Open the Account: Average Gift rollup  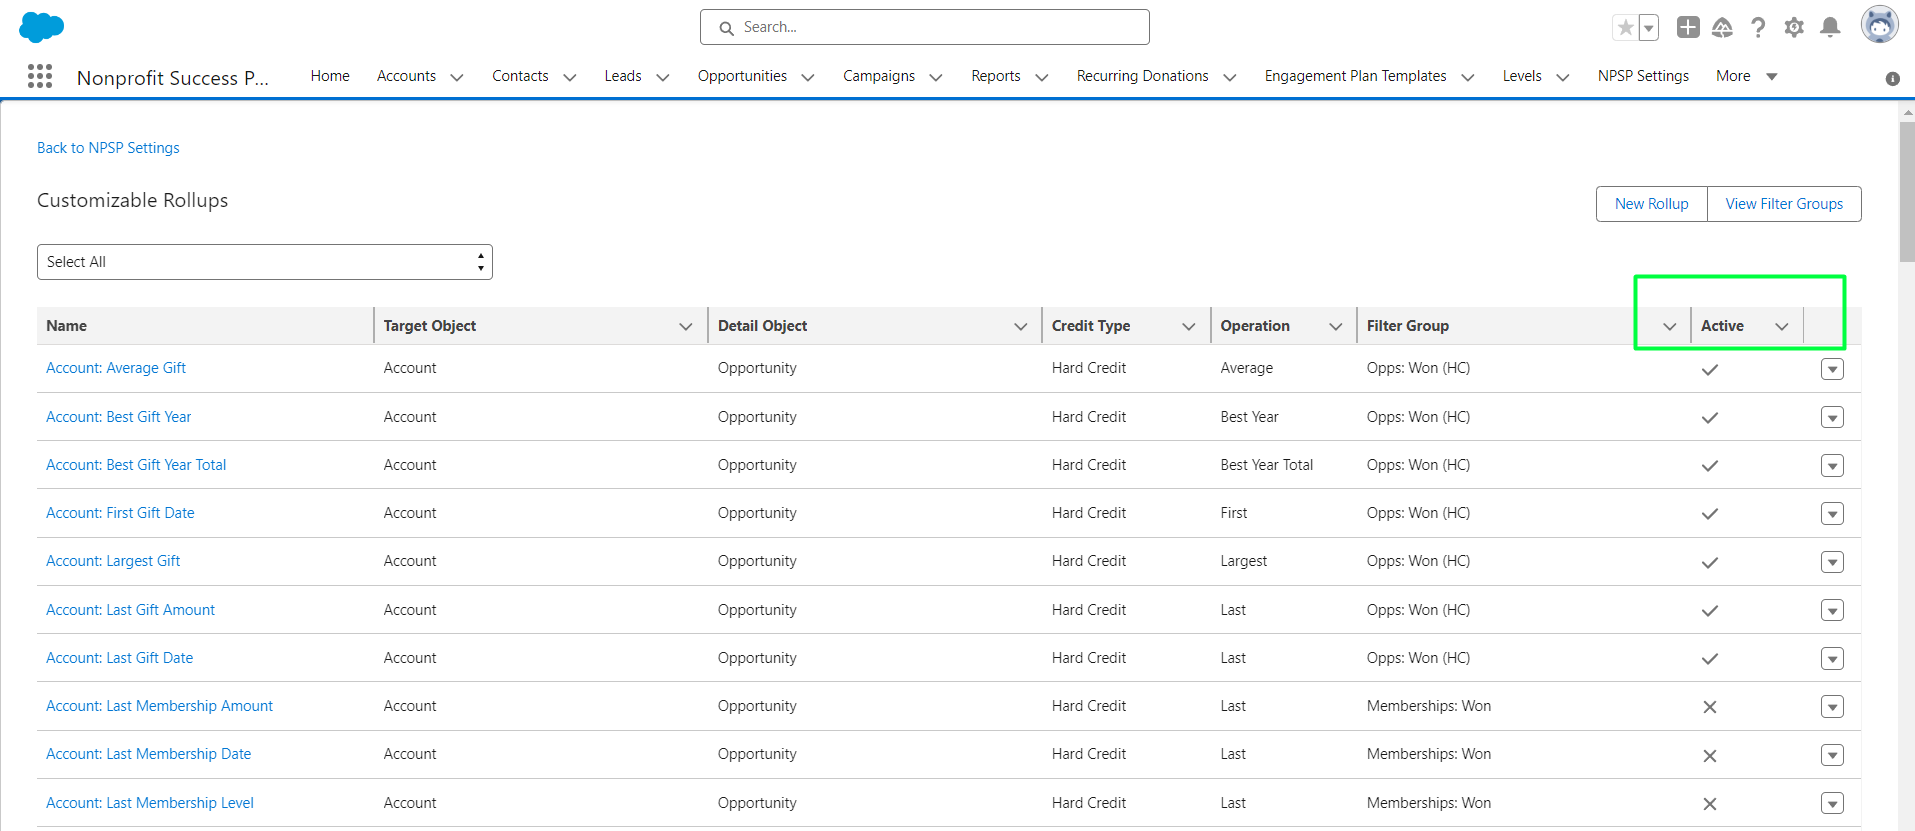click(x=116, y=368)
